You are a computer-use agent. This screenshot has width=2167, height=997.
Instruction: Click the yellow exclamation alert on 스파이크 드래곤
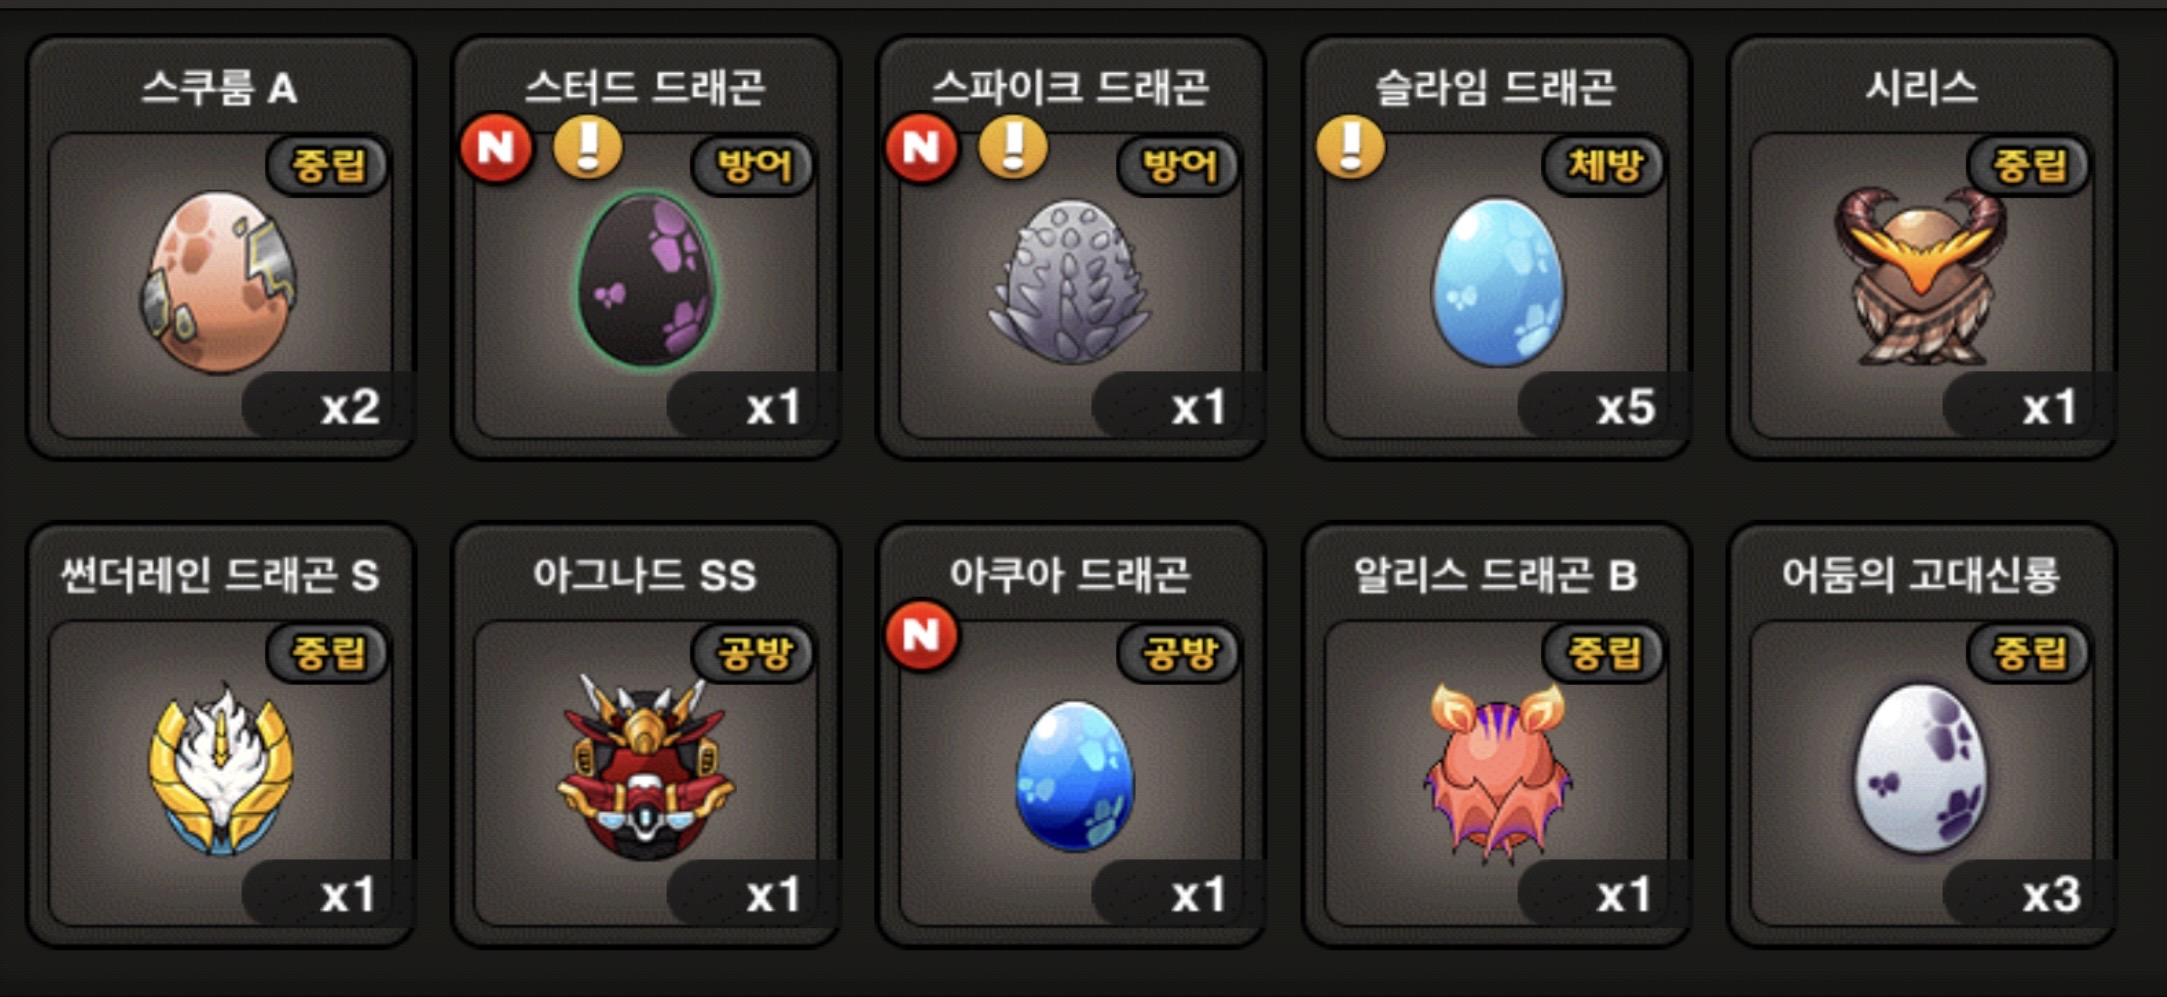pyautogui.click(x=1013, y=148)
